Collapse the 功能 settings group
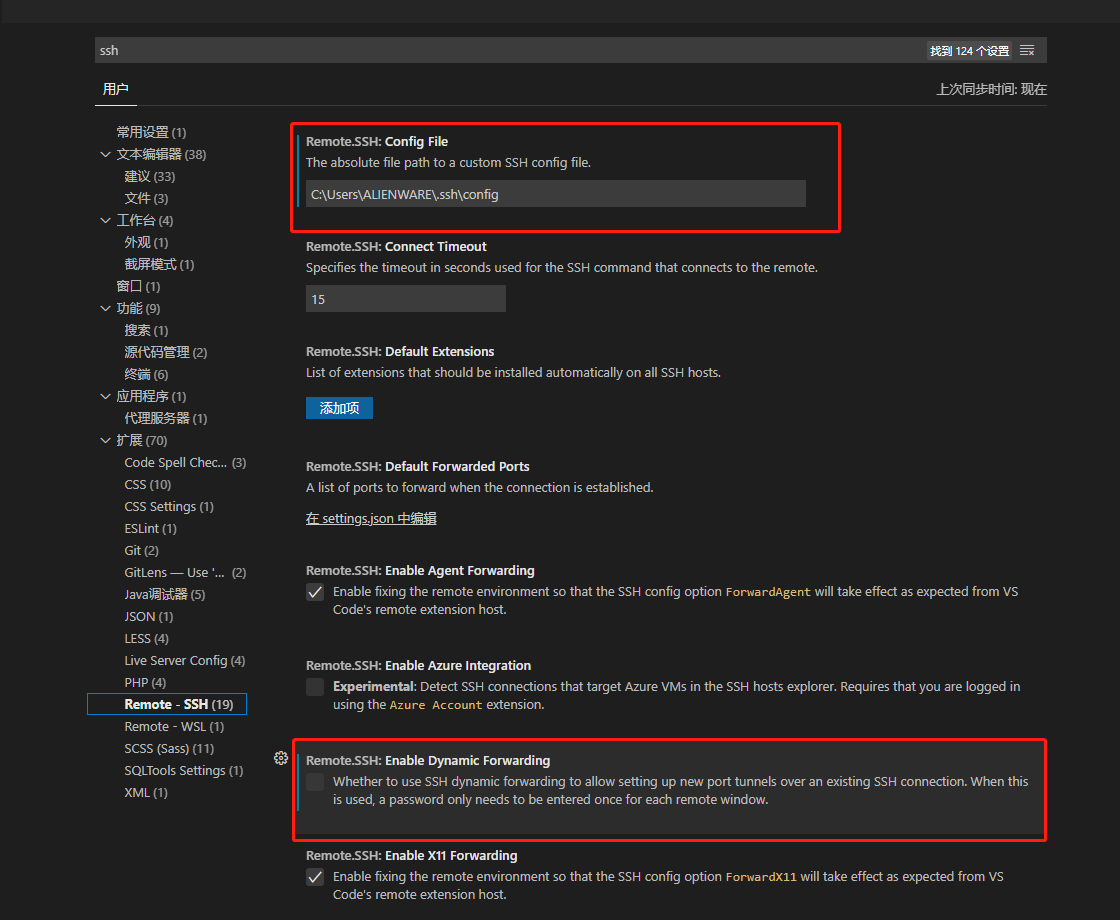Image resolution: width=1120 pixels, height=920 pixels. tap(106, 308)
